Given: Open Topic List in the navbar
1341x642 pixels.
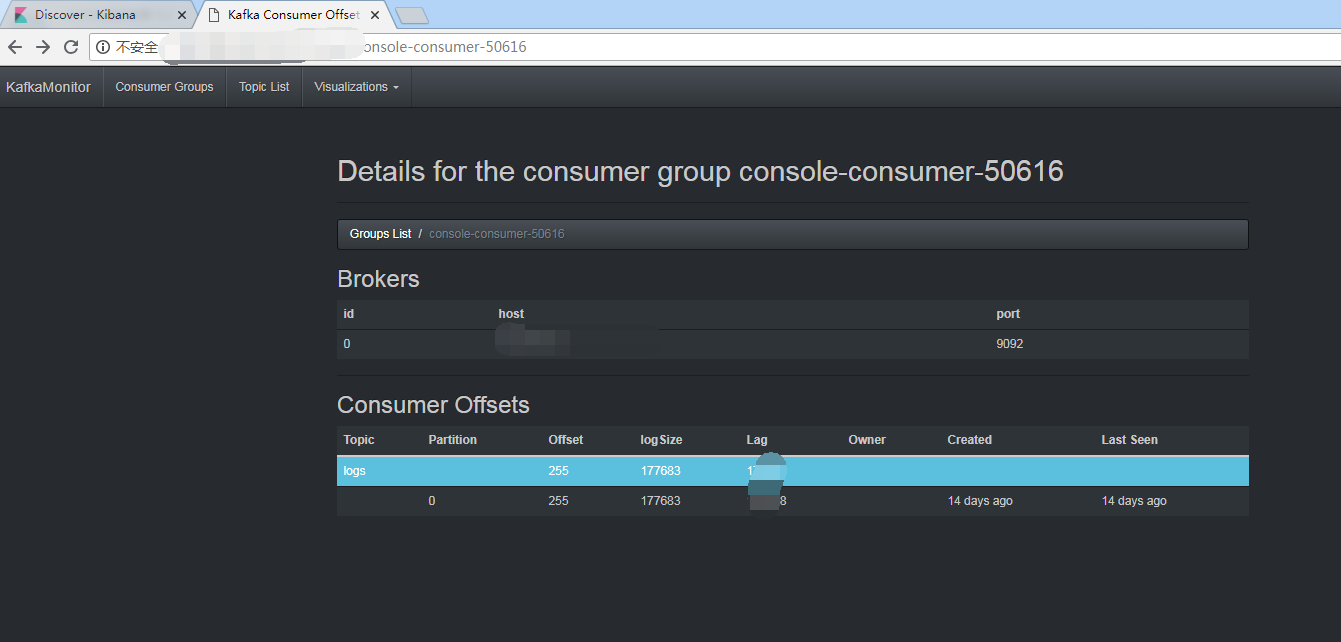Looking at the screenshot, I should pos(264,87).
